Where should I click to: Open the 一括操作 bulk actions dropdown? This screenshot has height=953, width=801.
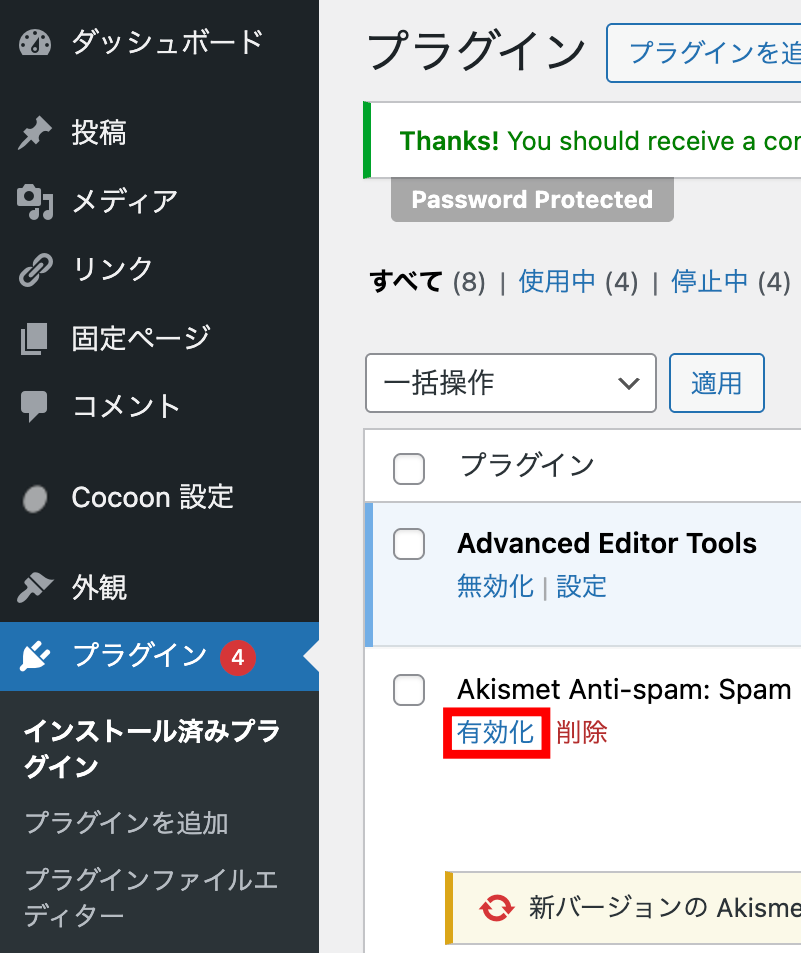pyautogui.click(x=510, y=383)
